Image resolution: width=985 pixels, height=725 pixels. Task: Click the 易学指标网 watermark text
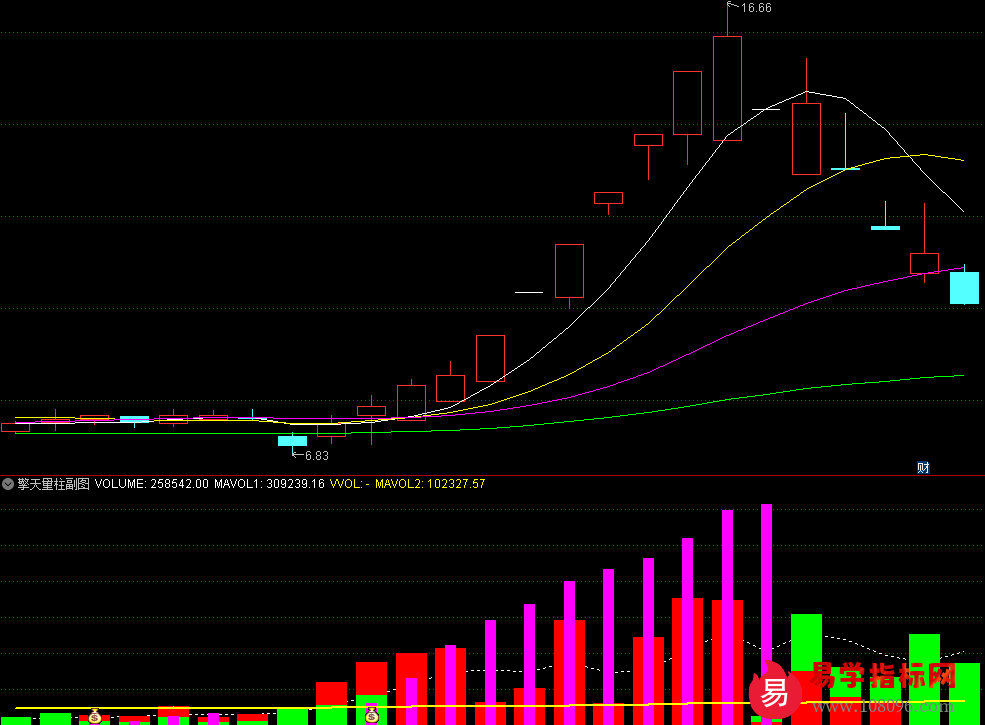pyautogui.click(x=883, y=677)
